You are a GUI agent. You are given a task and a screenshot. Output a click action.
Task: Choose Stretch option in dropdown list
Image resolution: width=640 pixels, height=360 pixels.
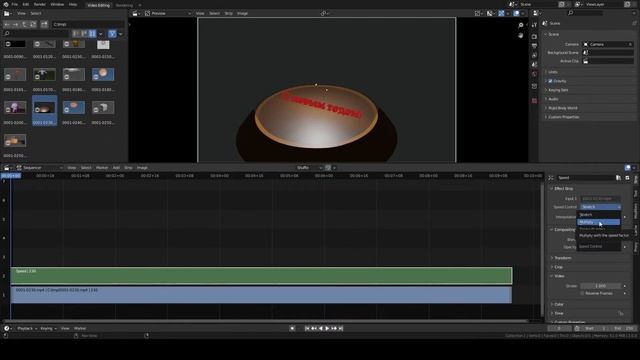598,214
